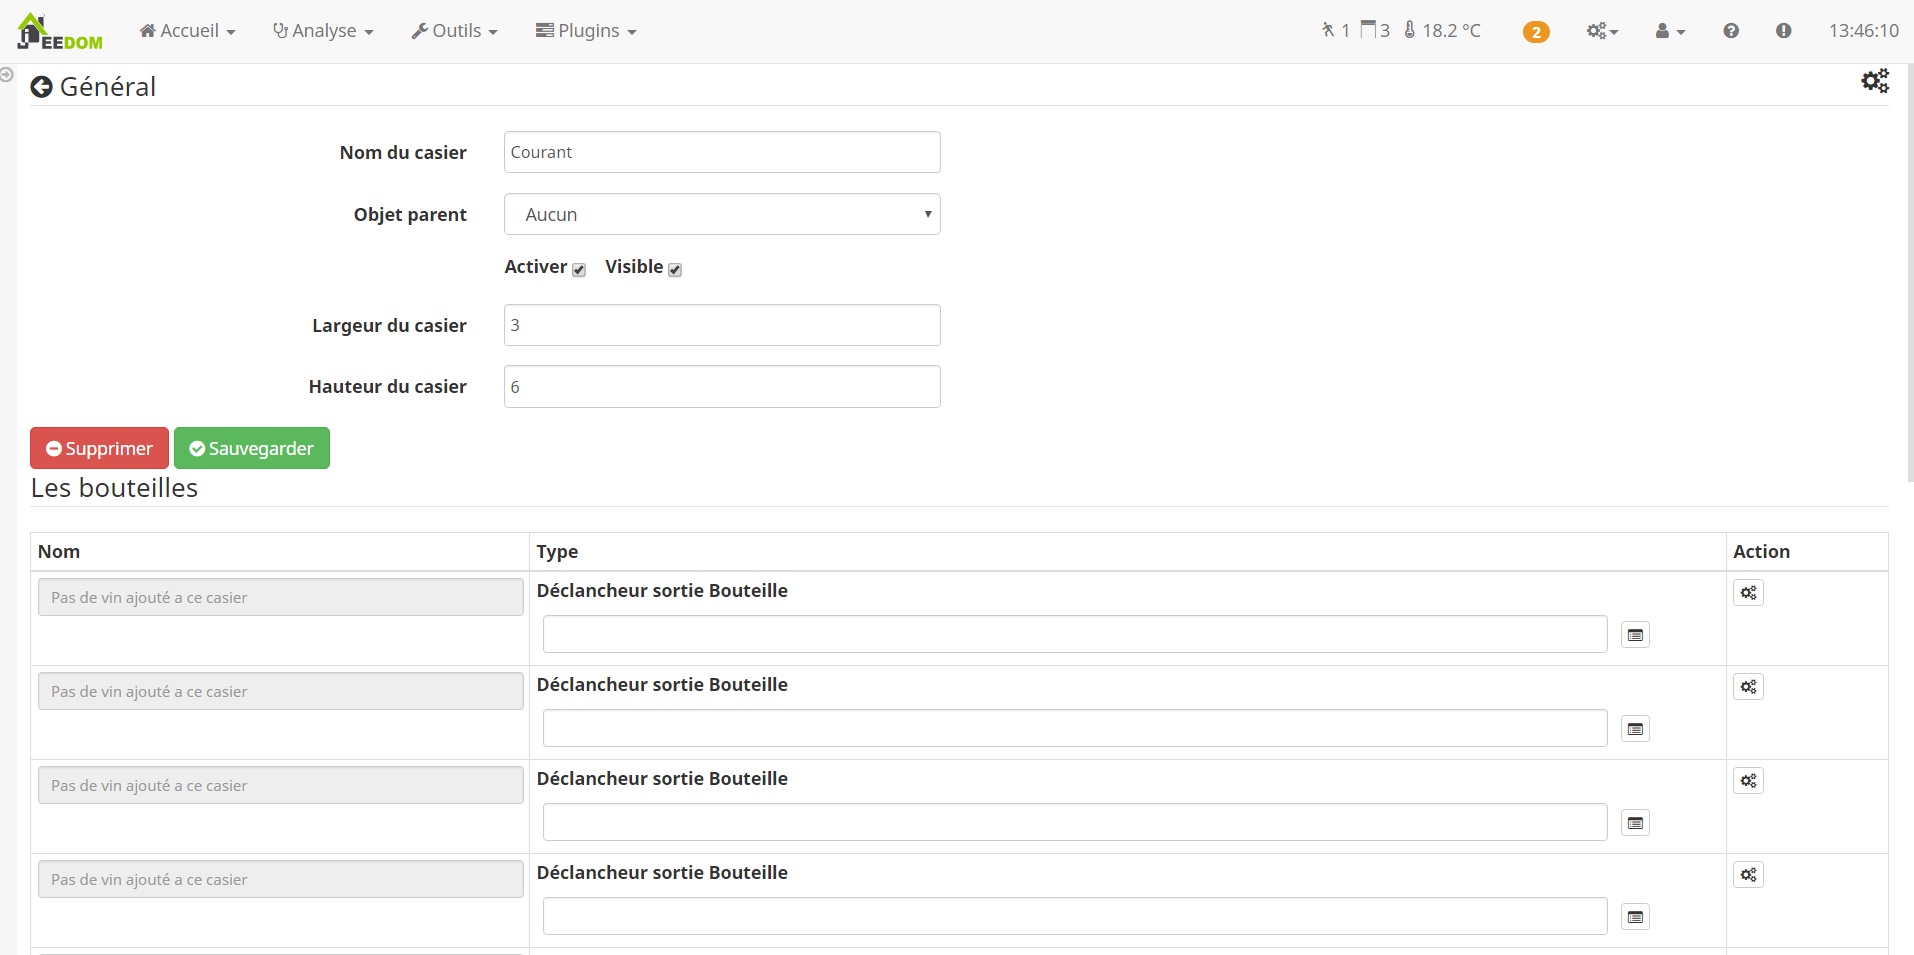
Task: Click the first Pas de vin ajouté name field
Action: (x=281, y=597)
